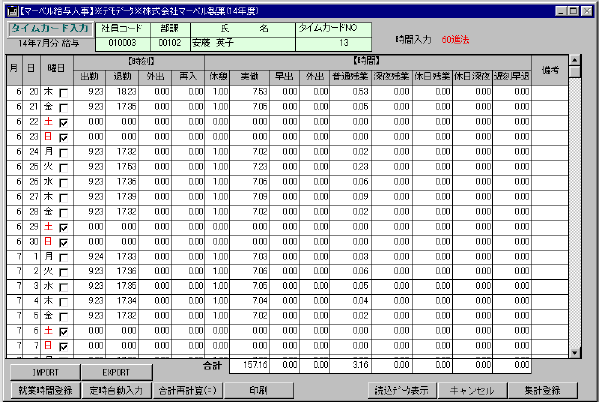Image resolution: width=599 pixels, height=402 pixels.
Task: Close the マーベル給与人事 window
Action: pyautogui.click(x=587, y=11)
